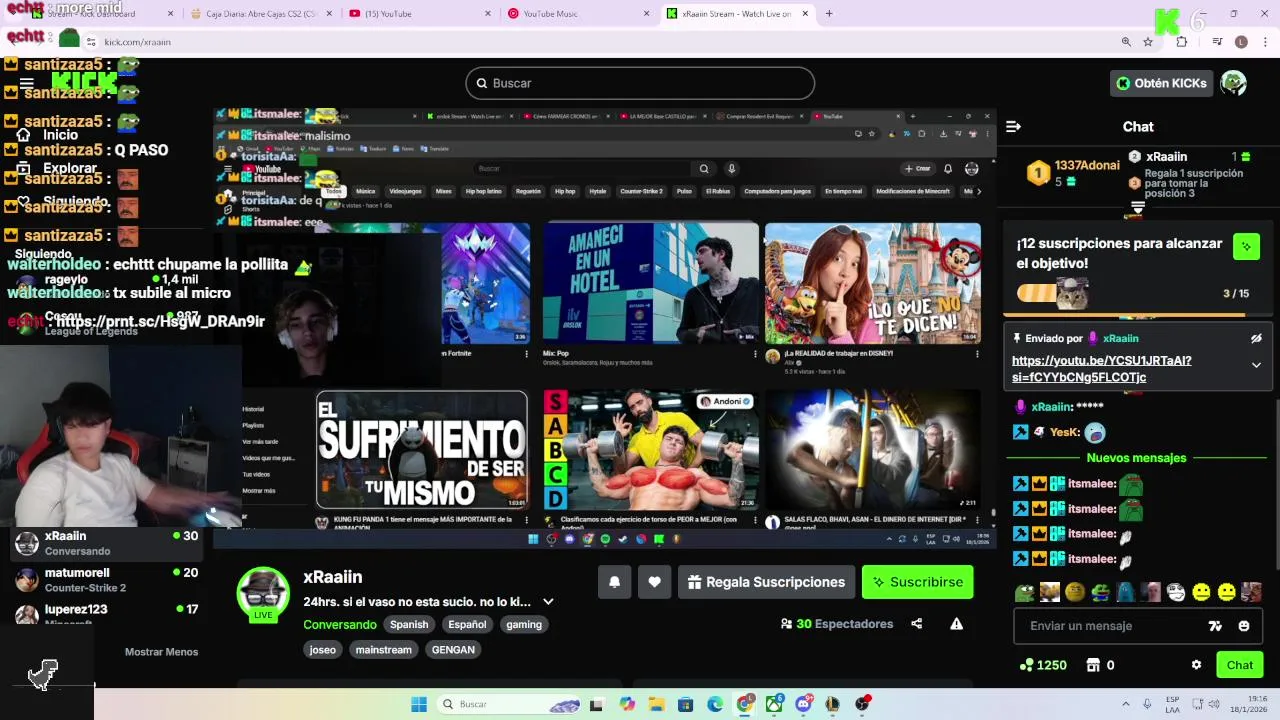Click the Windows taskbar Buscar box

pyautogui.click(x=510, y=704)
